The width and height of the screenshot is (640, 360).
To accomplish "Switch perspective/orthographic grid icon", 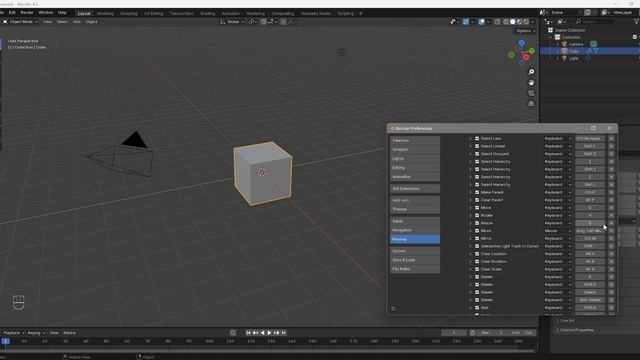I will click(x=531, y=104).
